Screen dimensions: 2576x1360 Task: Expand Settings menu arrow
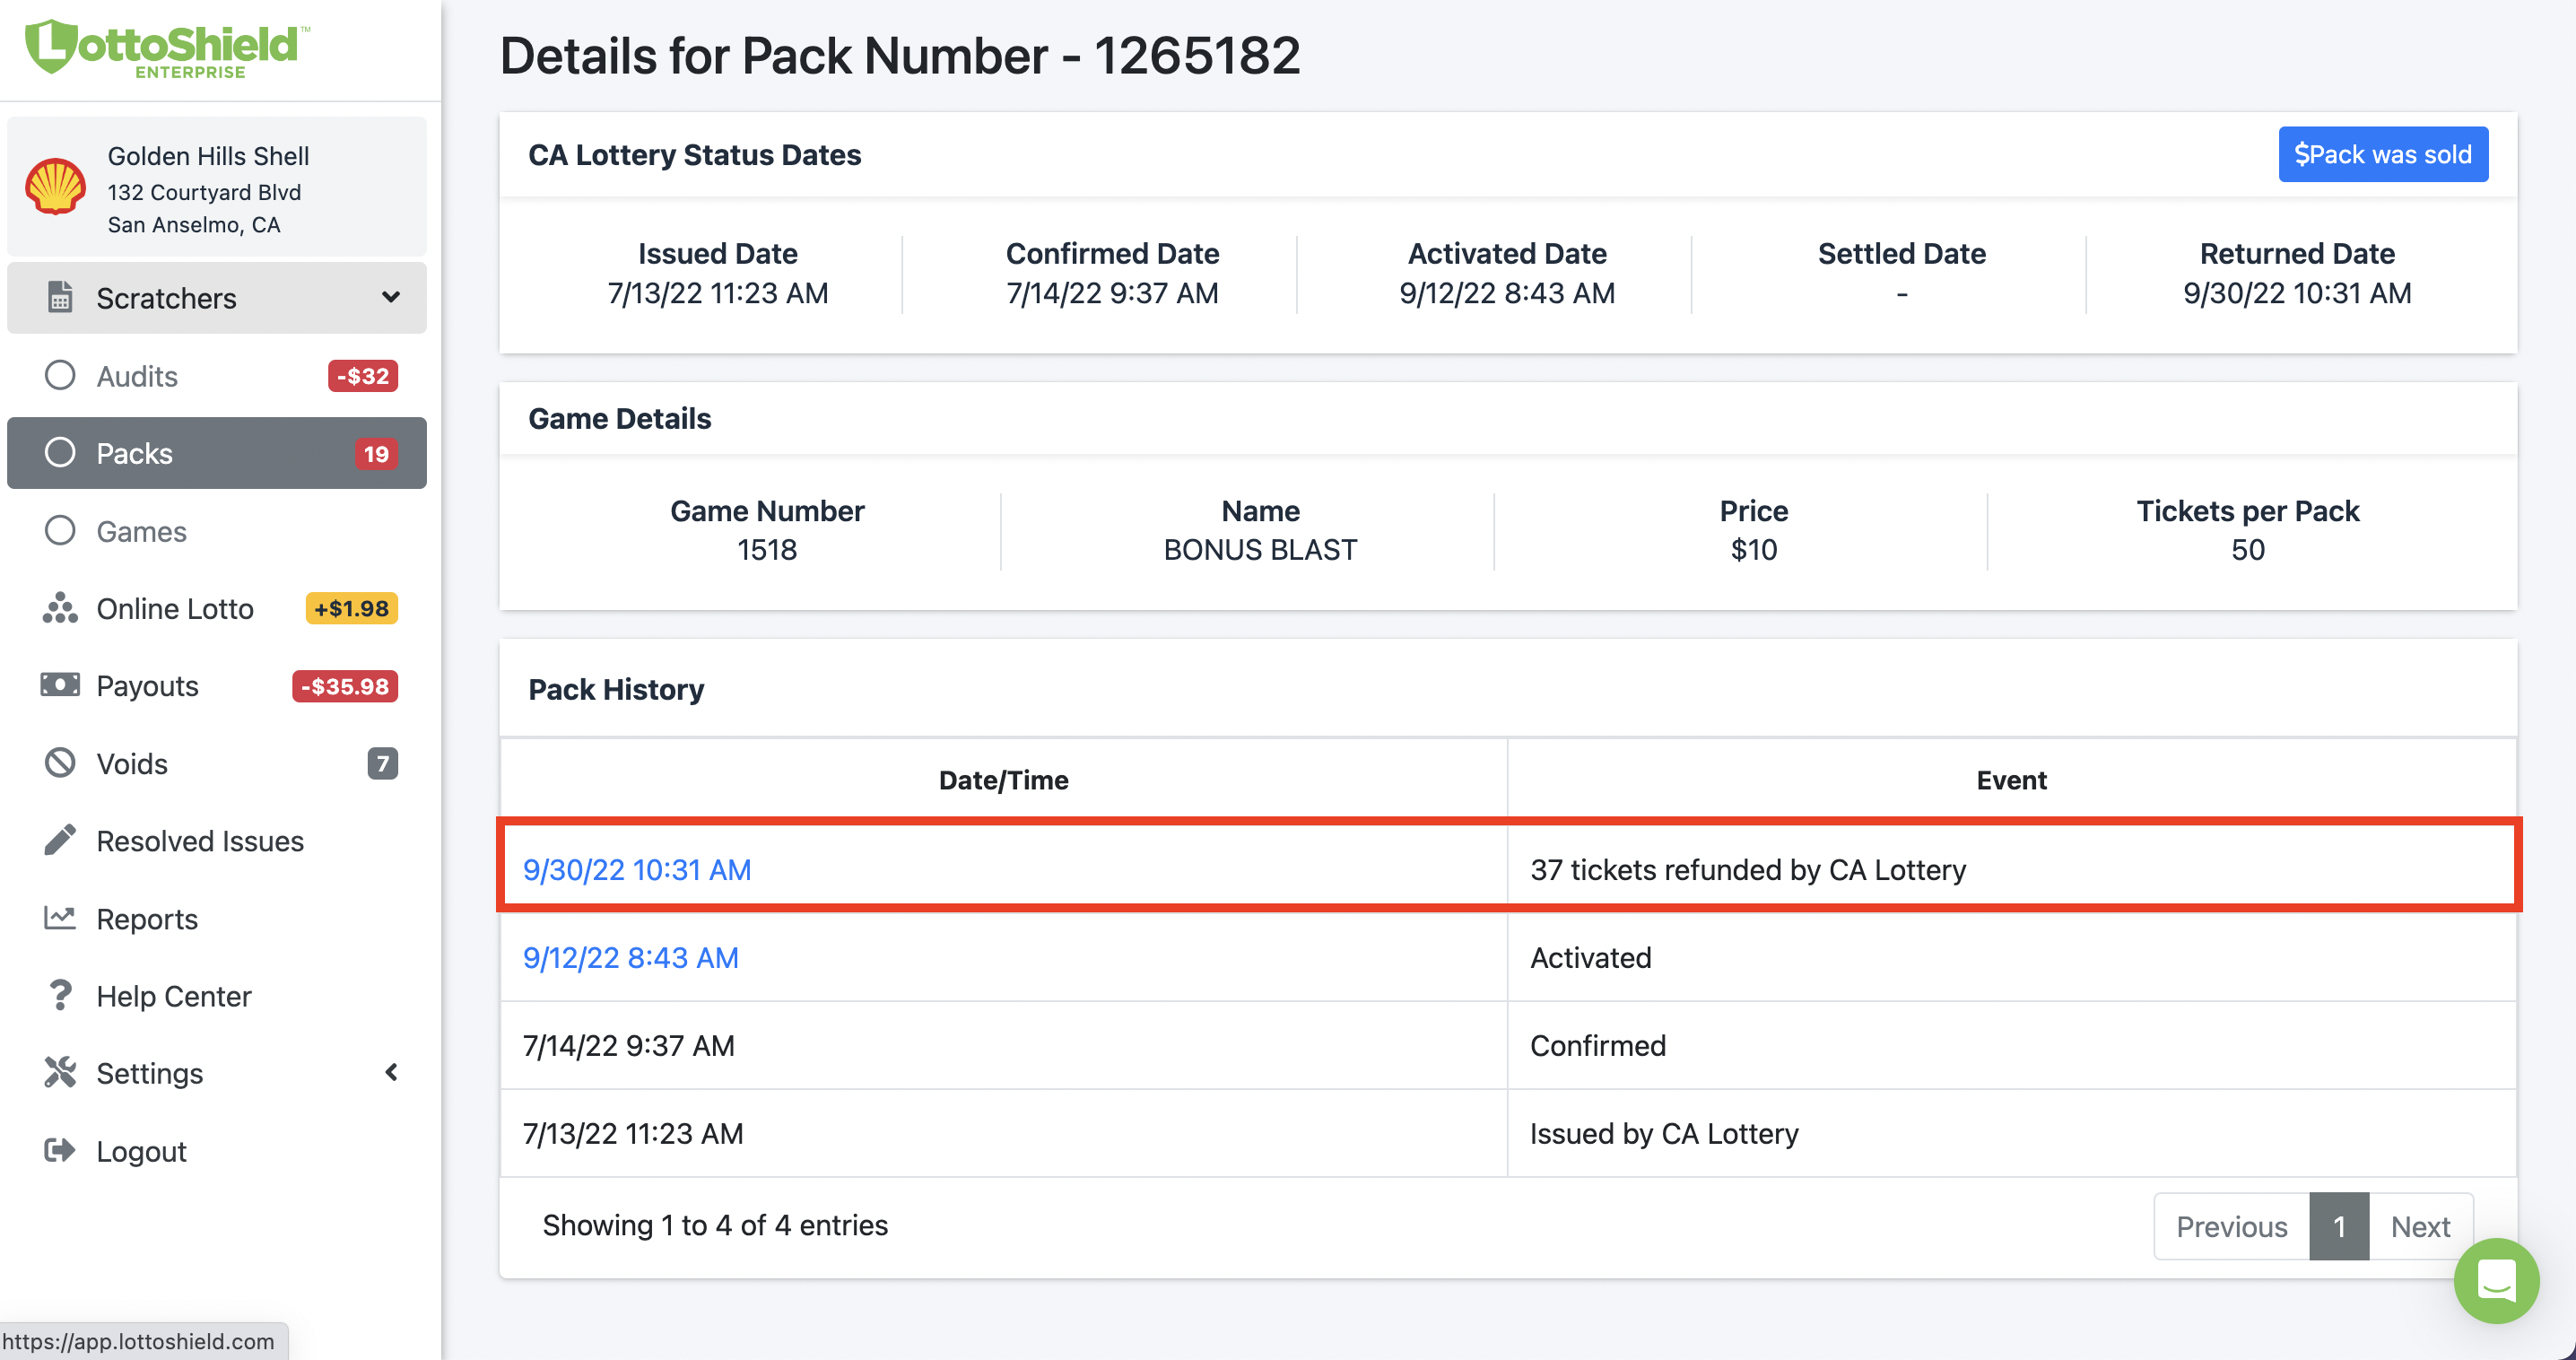(x=392, y=1072)
